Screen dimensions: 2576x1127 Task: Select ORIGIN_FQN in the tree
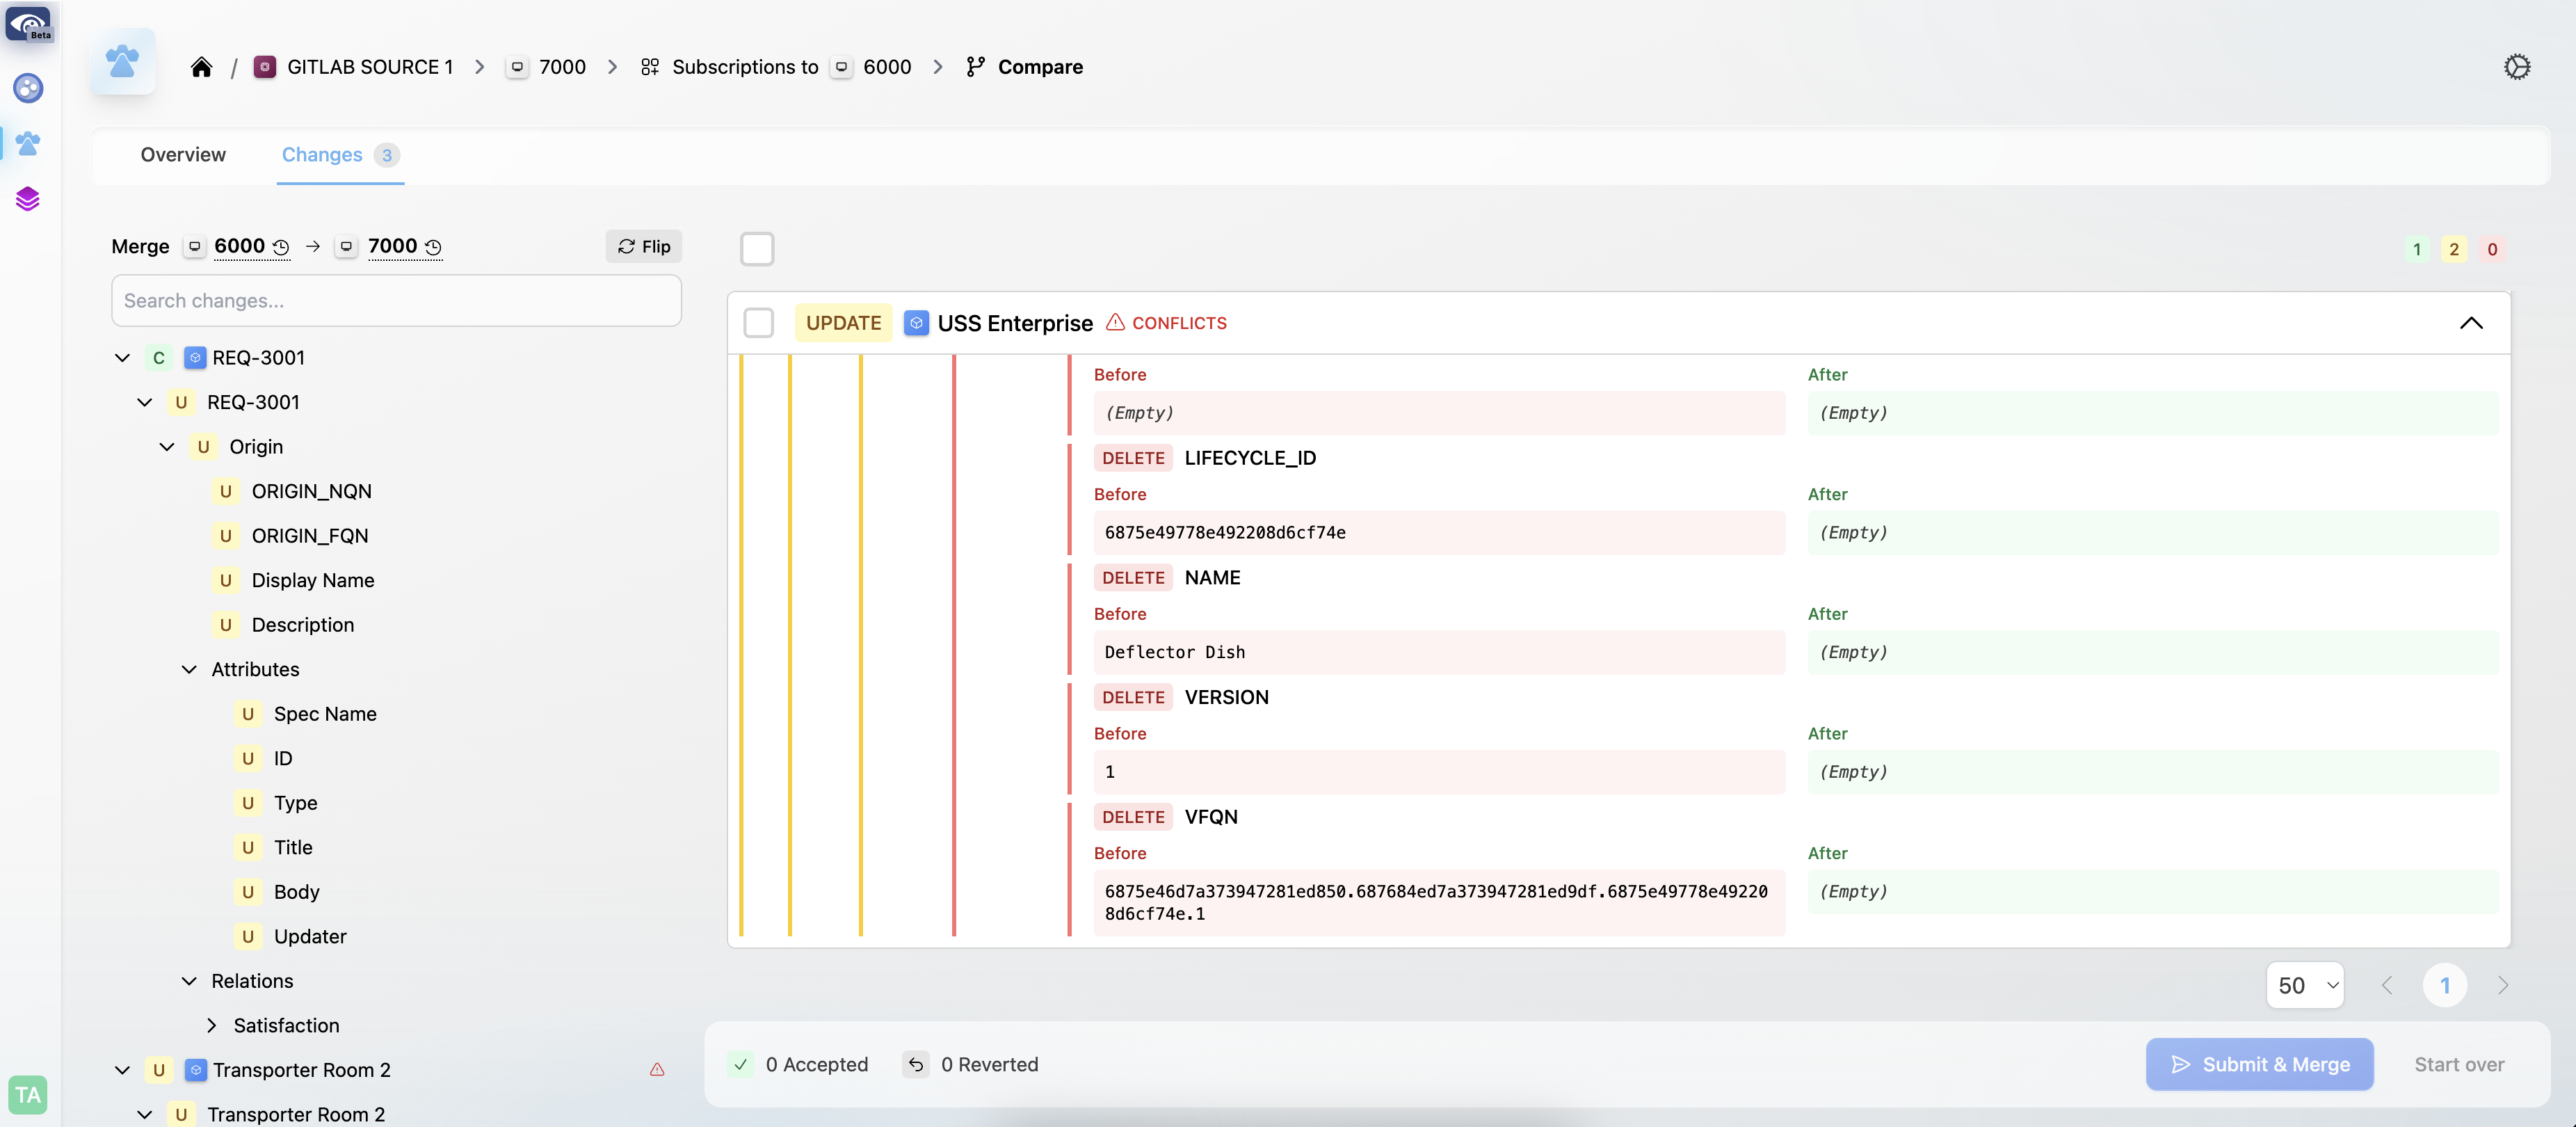[x=310, y=537]
